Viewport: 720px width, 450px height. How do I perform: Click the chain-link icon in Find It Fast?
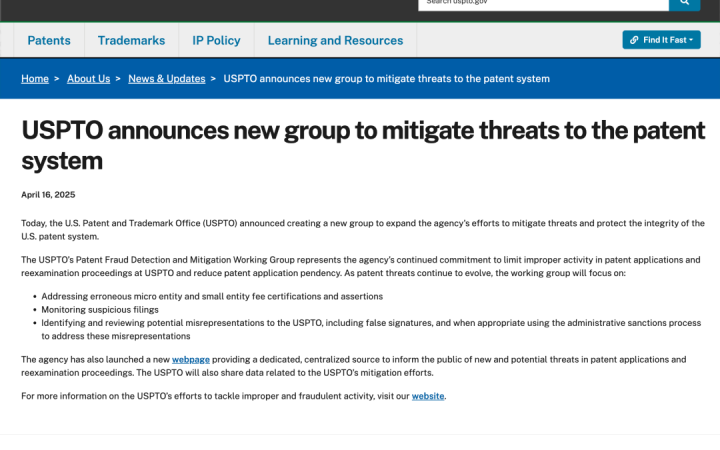point(634,40)
